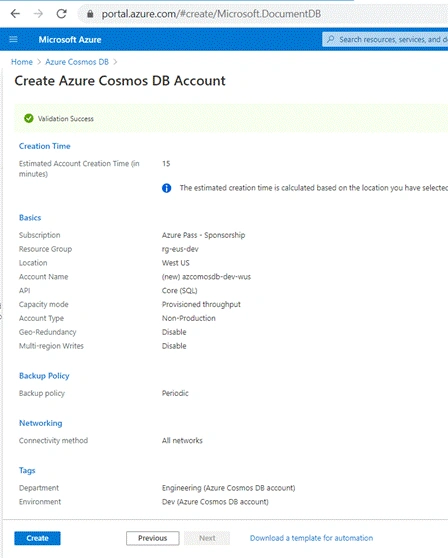Viewport: 448px width, 558px height.
Task: Click the 'Account Name' label
Action: [x=43, y=277]
